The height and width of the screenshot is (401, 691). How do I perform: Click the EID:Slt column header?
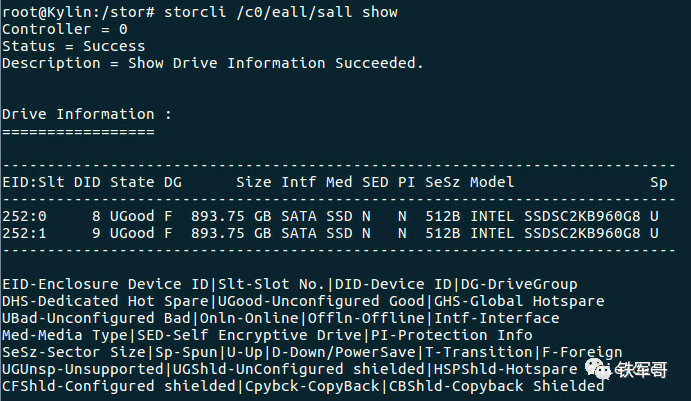point(33,182)
